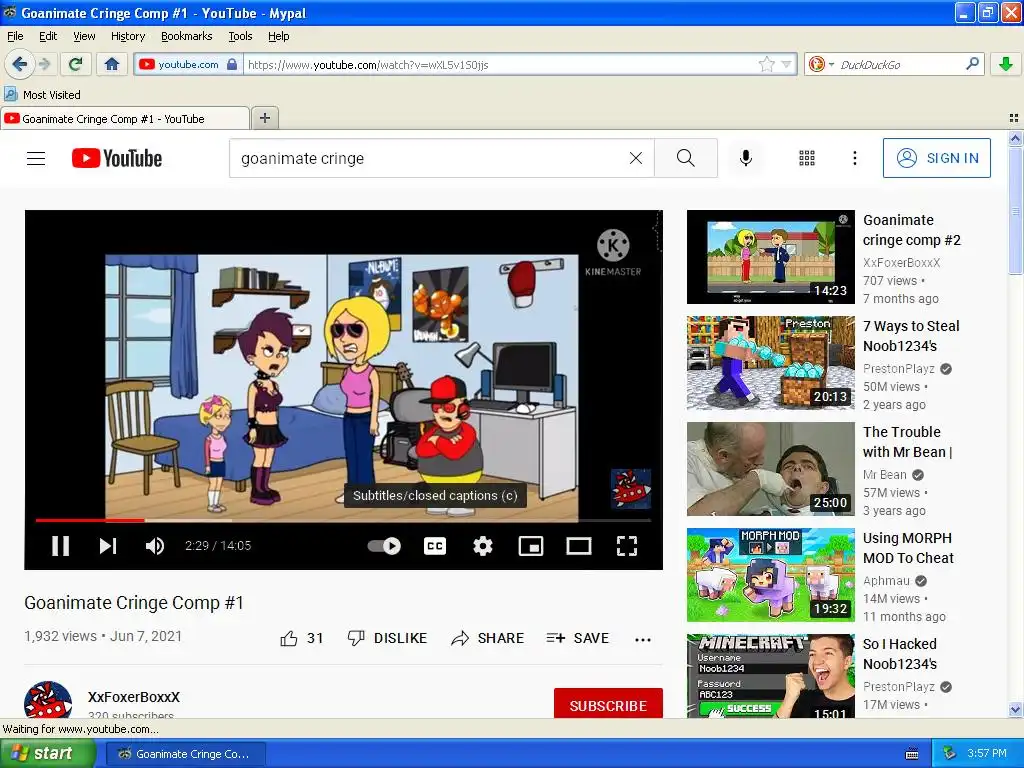This screenshot has height=768, width=1024.
Task: Open the Help menu
Action: coord(278,36)
